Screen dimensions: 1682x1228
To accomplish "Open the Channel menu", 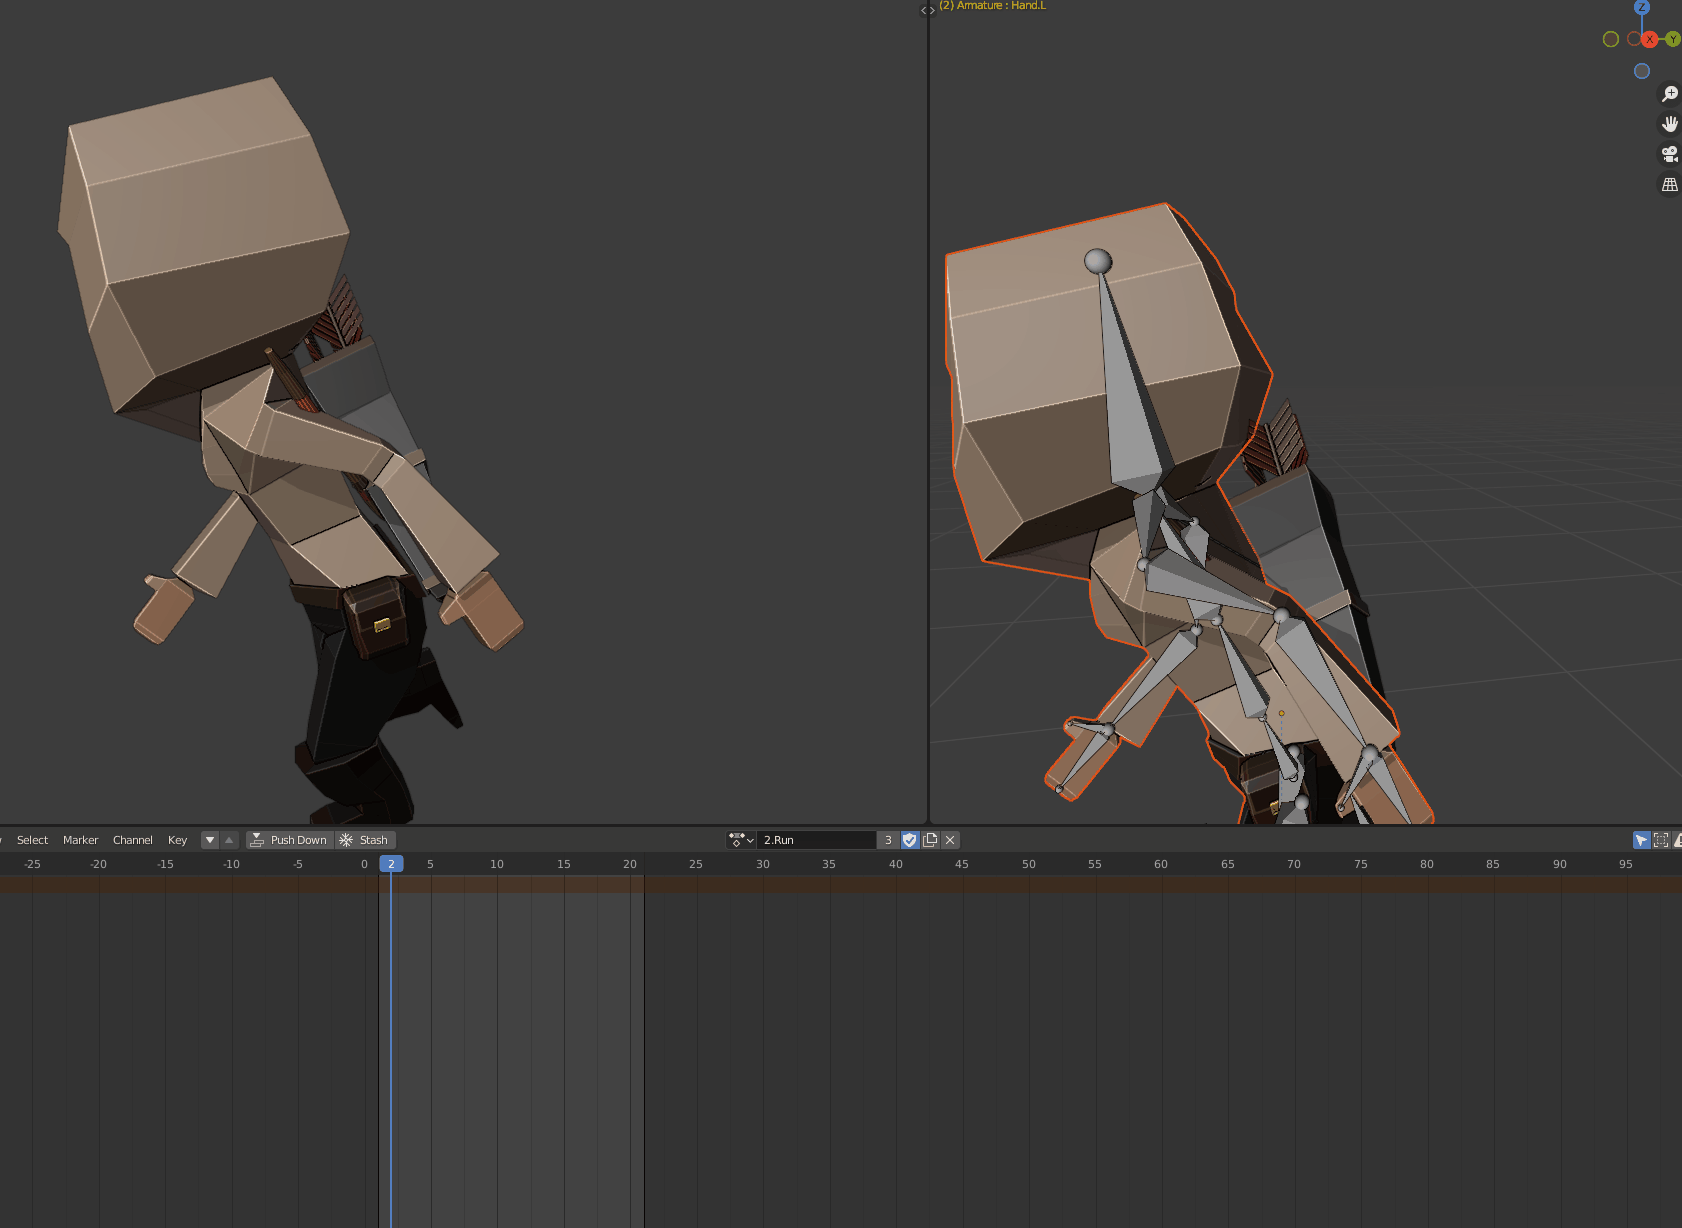I will tap(132, 840).
